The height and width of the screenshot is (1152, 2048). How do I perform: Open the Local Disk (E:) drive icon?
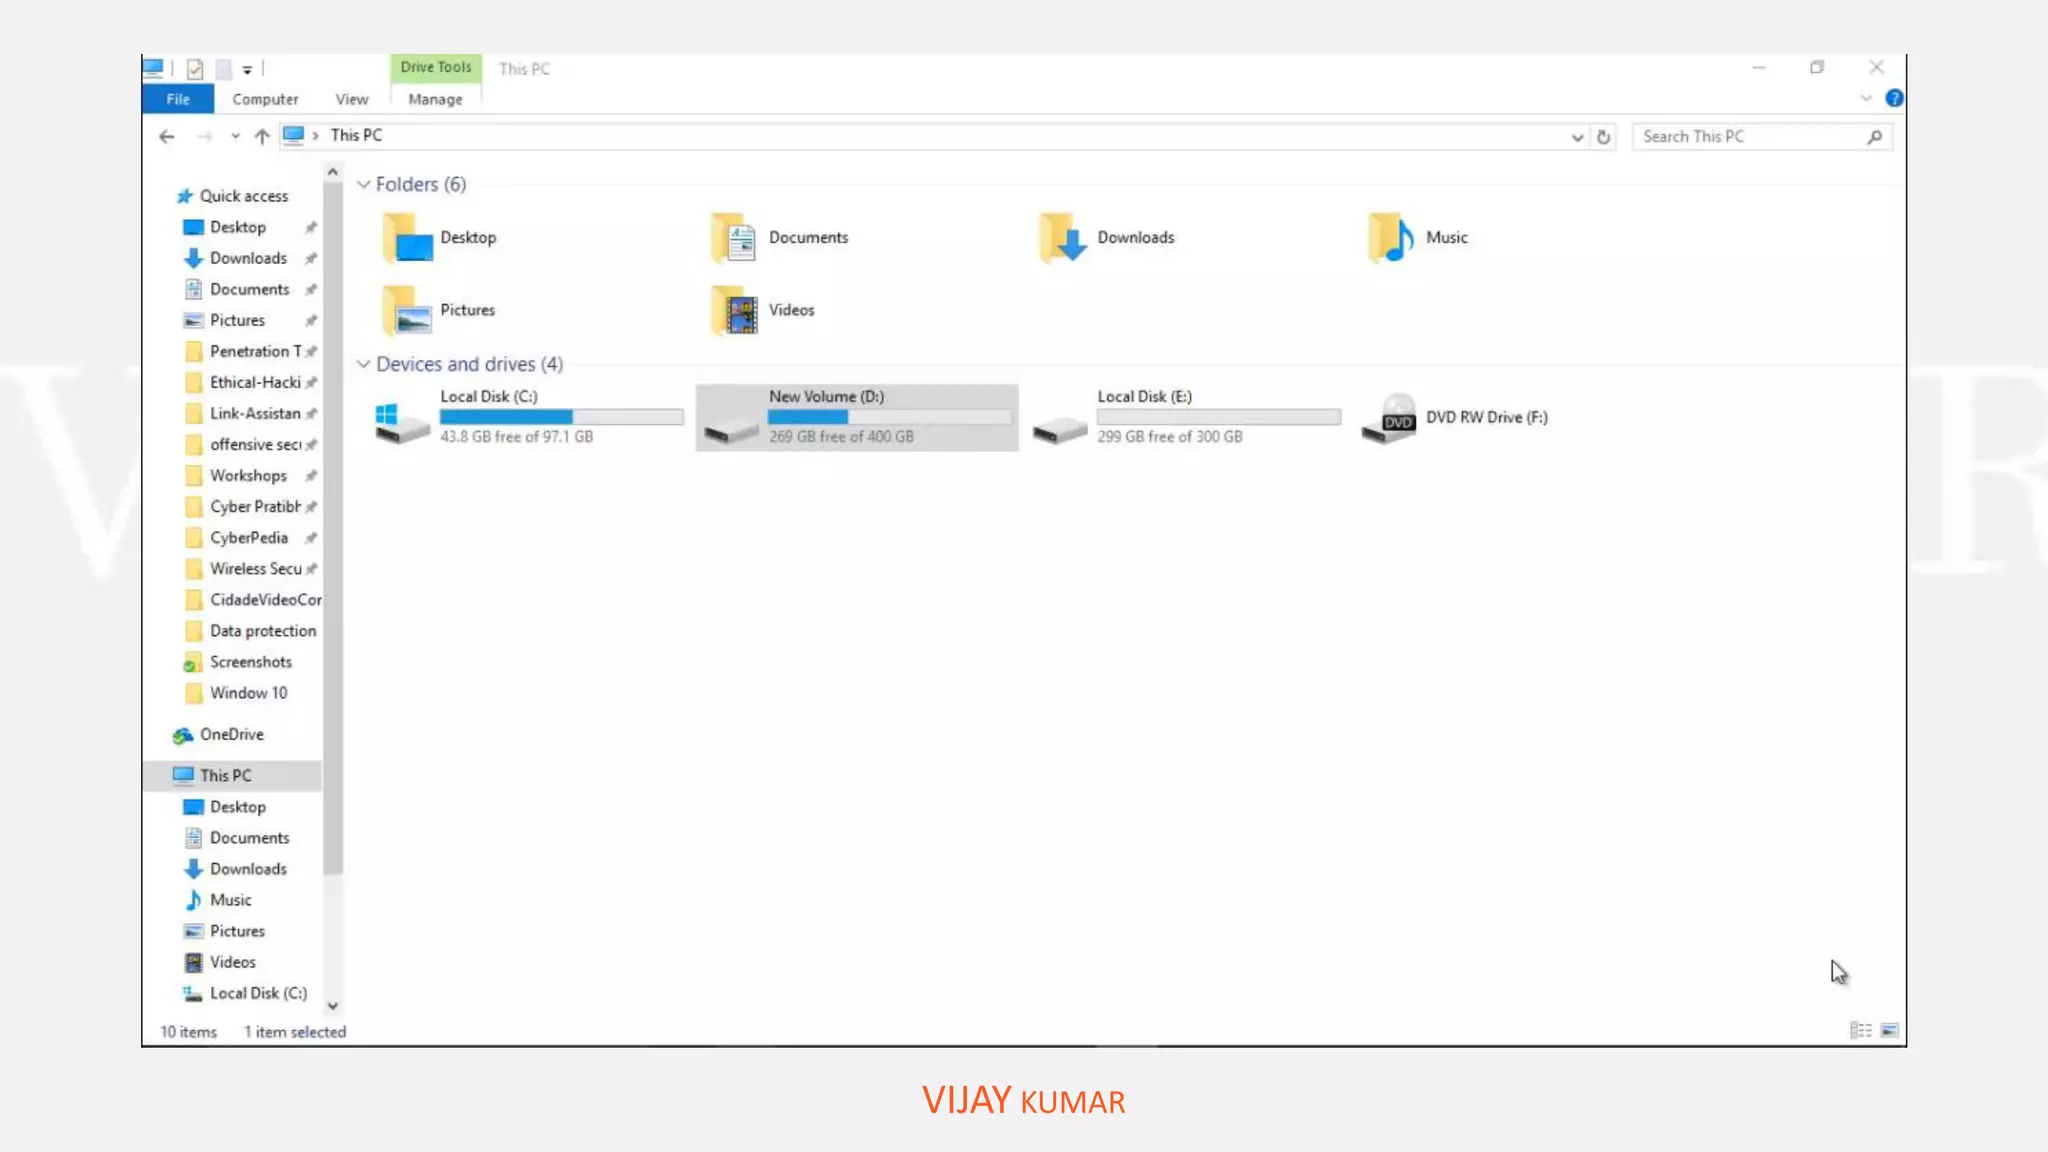click(x=1060, y=420)
